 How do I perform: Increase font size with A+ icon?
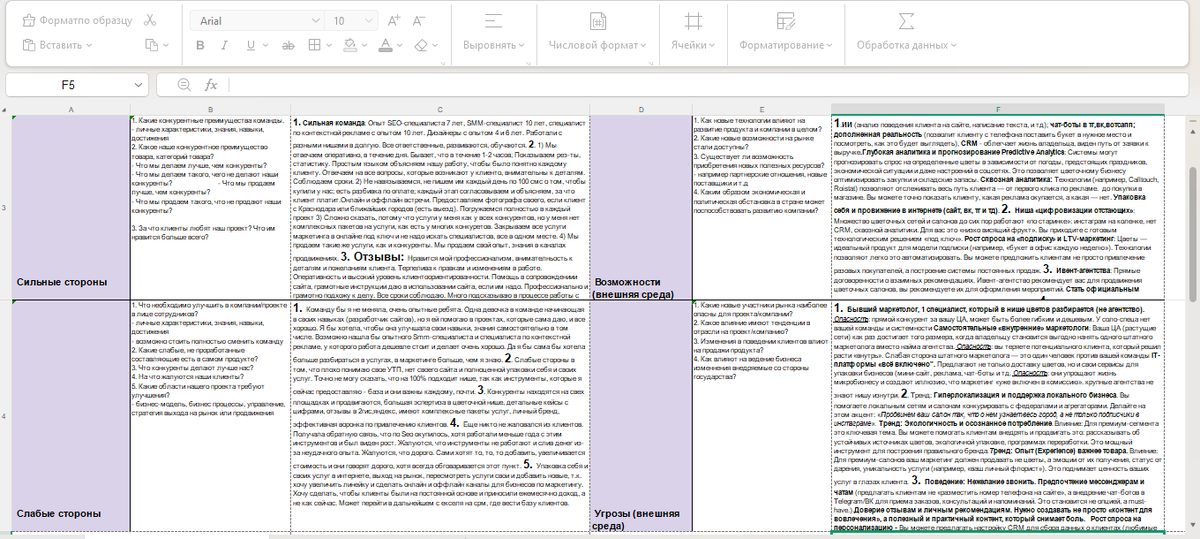393,20
